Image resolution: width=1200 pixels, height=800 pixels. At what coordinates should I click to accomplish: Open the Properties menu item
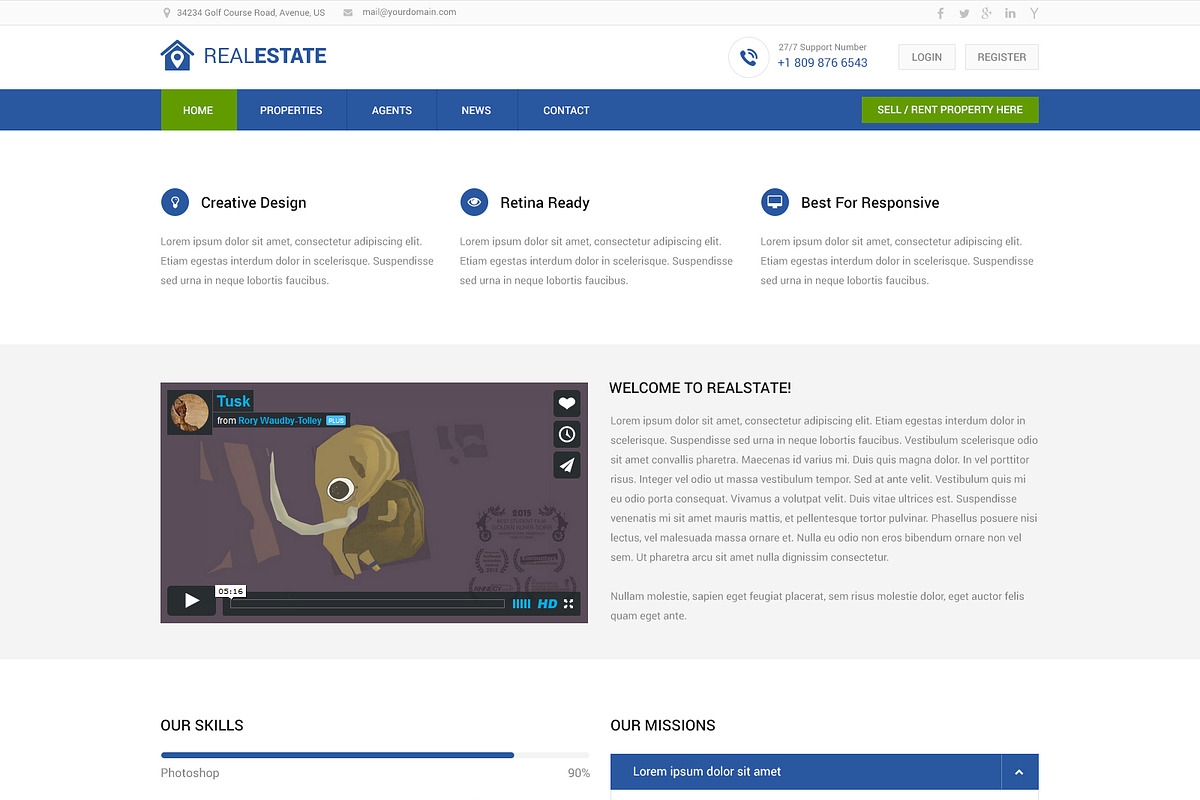(291, 110)
